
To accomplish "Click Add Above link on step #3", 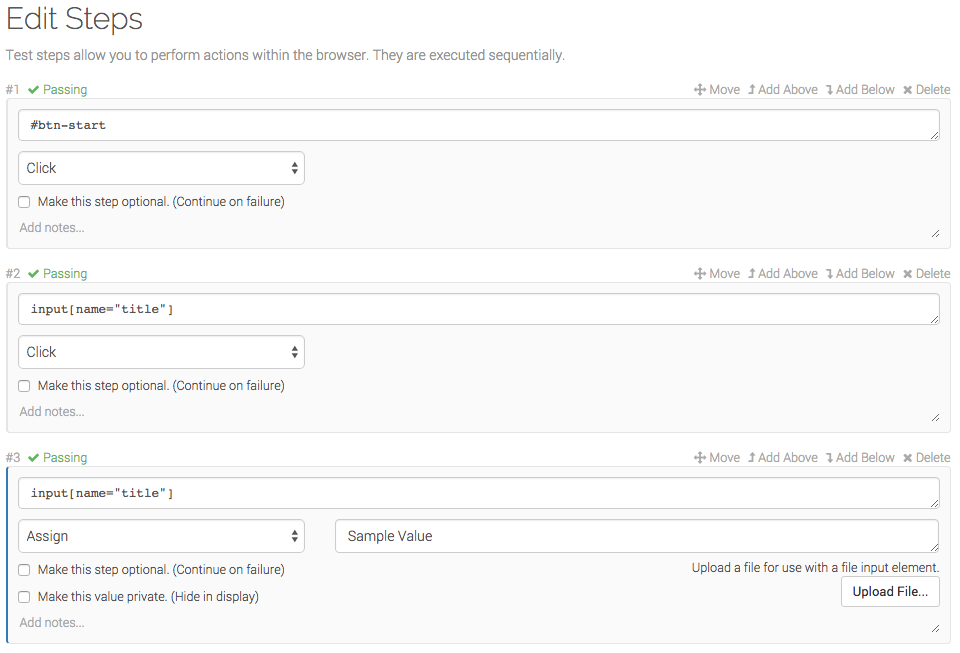I will click(783, 457).
